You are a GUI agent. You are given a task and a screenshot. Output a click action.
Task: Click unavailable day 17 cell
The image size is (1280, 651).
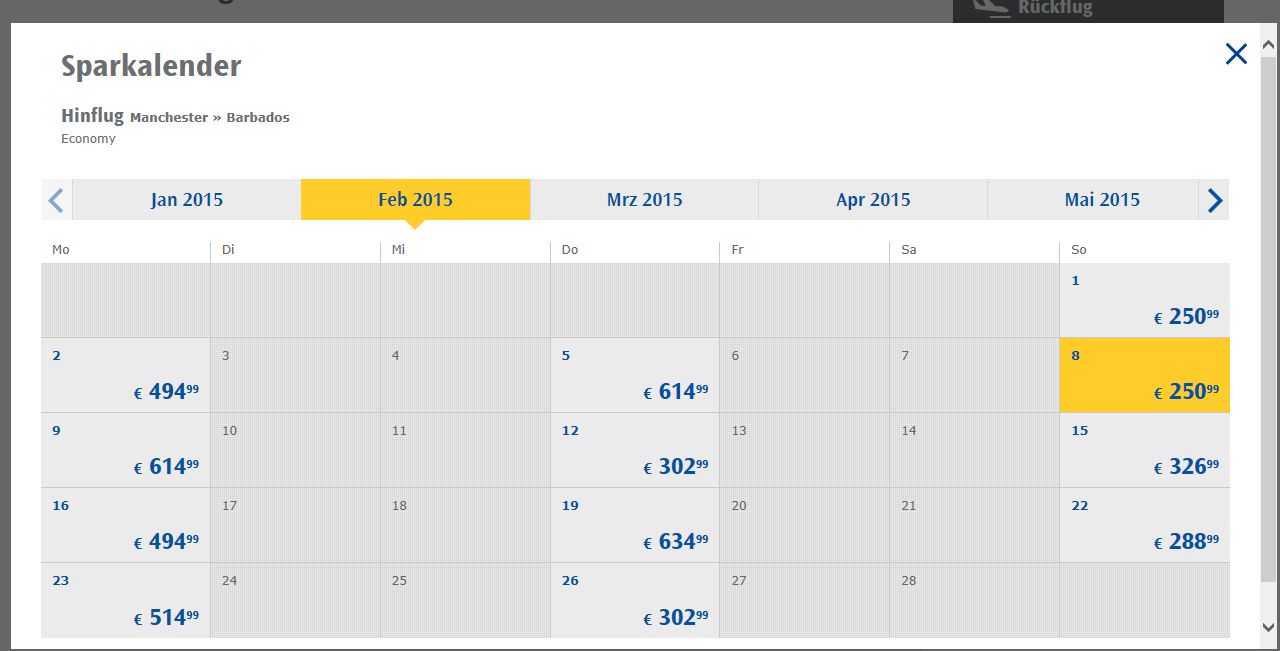pyautogui.click(x=296, y=525)
